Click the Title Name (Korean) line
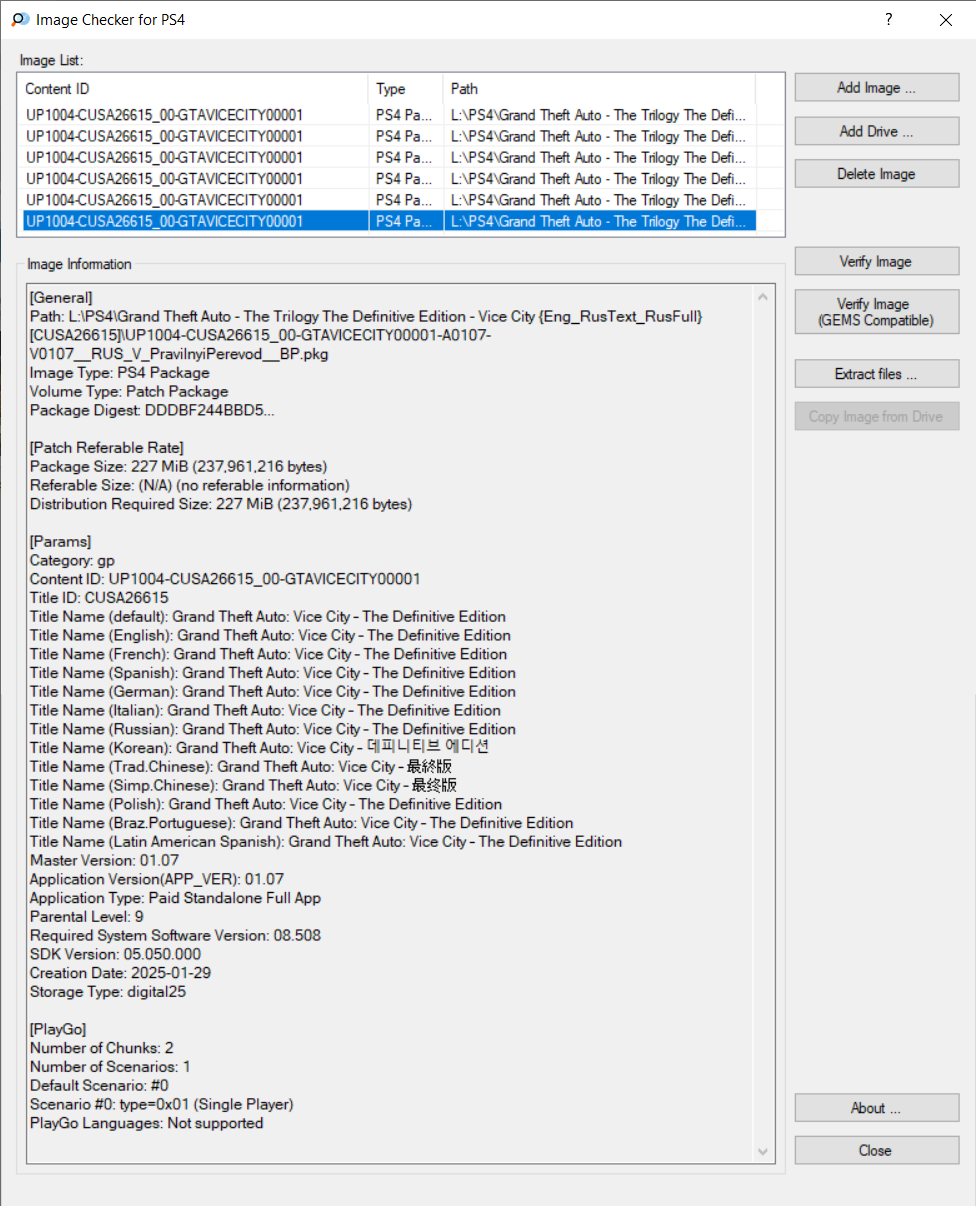The width and height of the screenshot is (976, 1206). [259, 748]
